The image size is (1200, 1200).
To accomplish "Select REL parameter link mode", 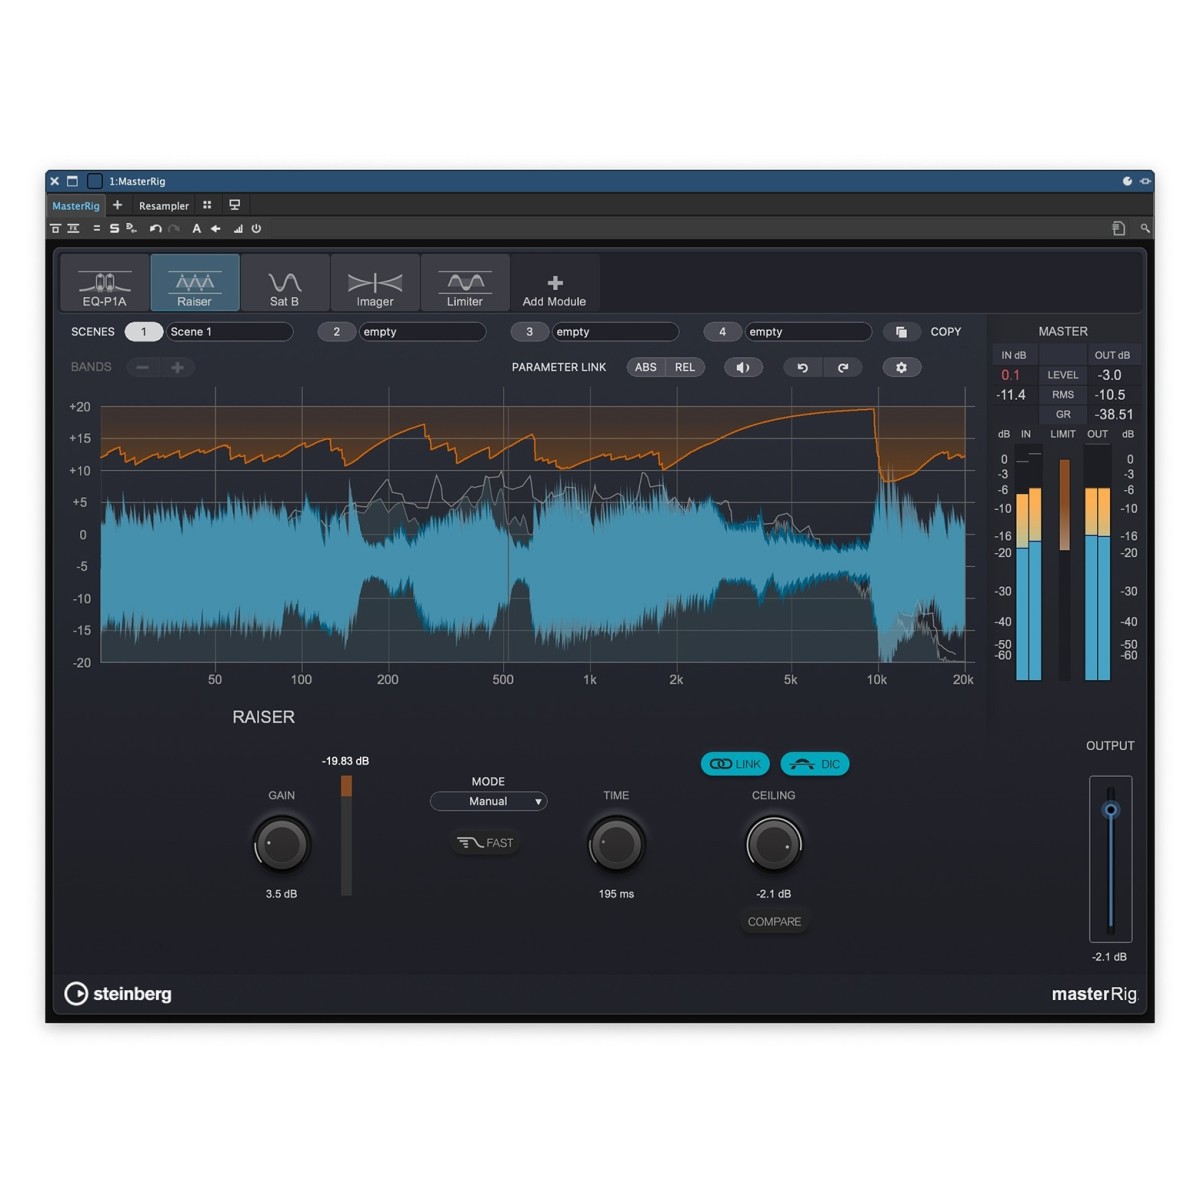I will [685, 367].
